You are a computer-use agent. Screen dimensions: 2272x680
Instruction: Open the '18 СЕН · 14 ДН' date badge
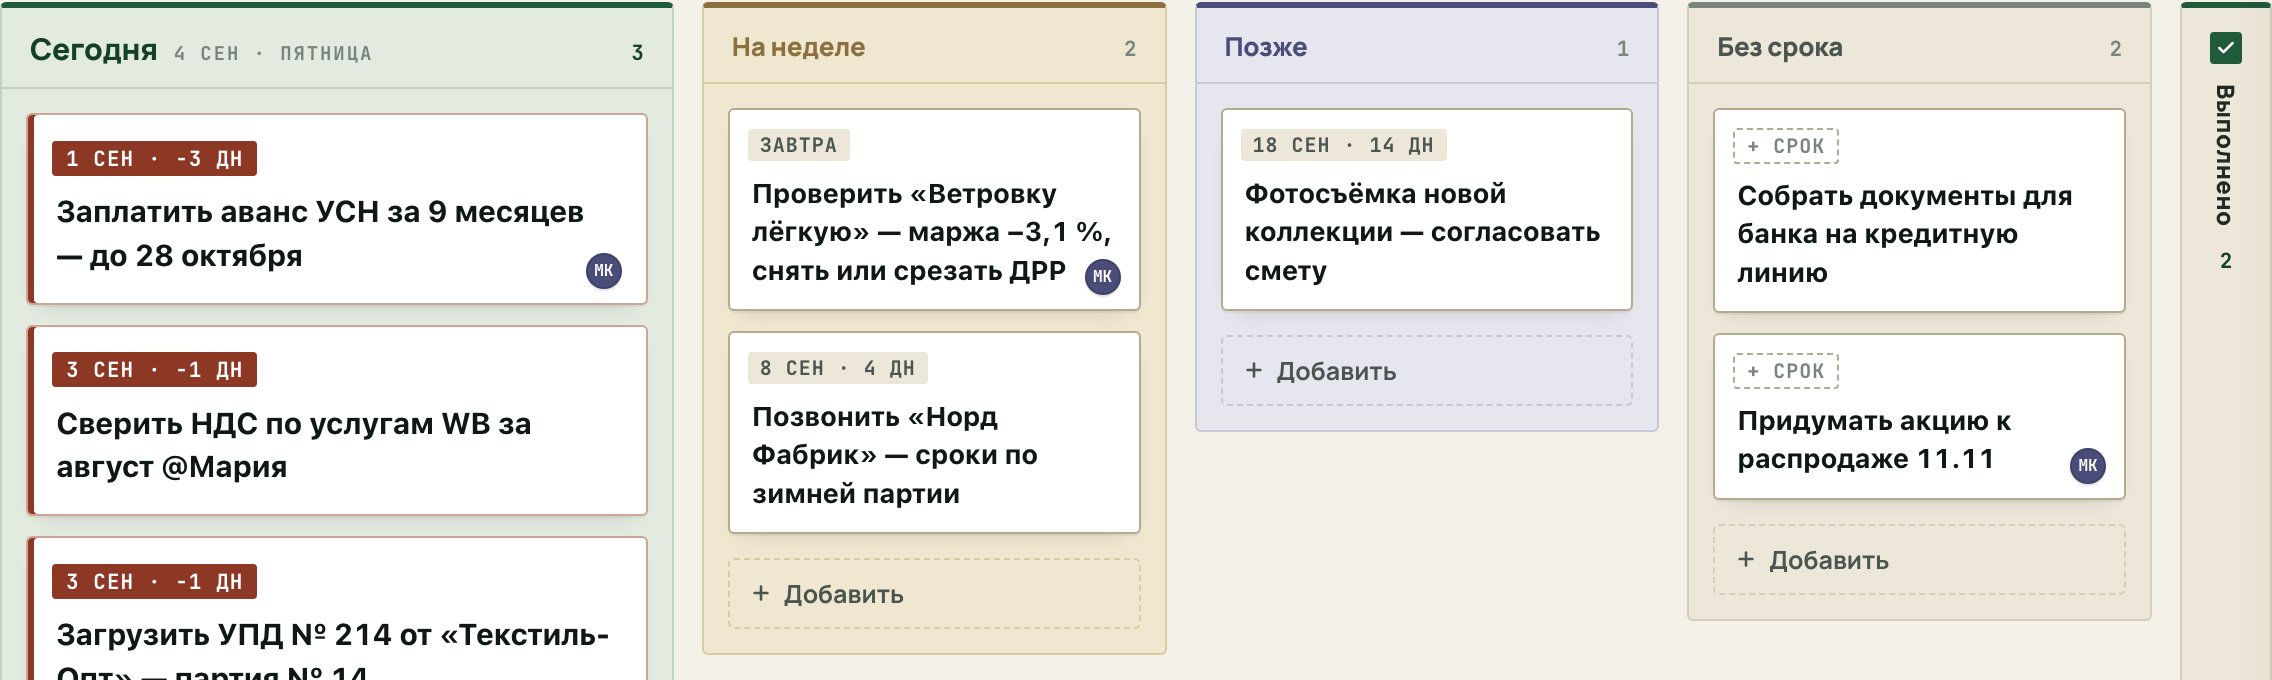(x=1344, y=145)
